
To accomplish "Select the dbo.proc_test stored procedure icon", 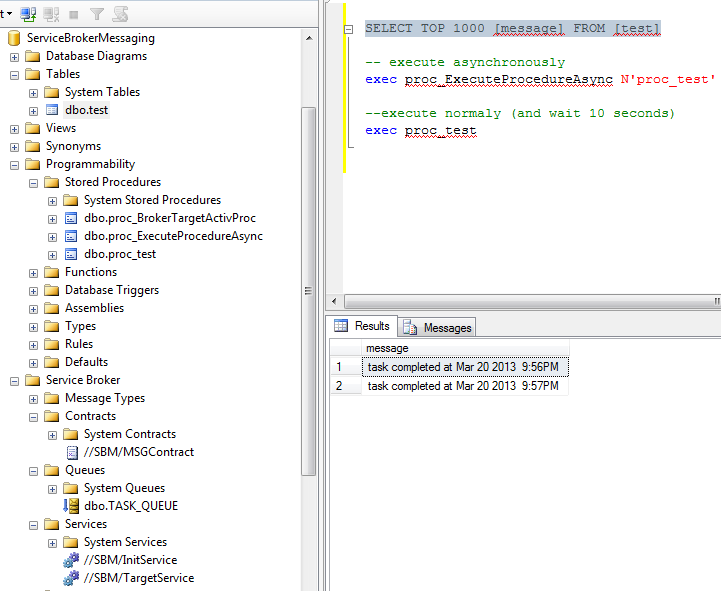I will [x=71, y=254].
